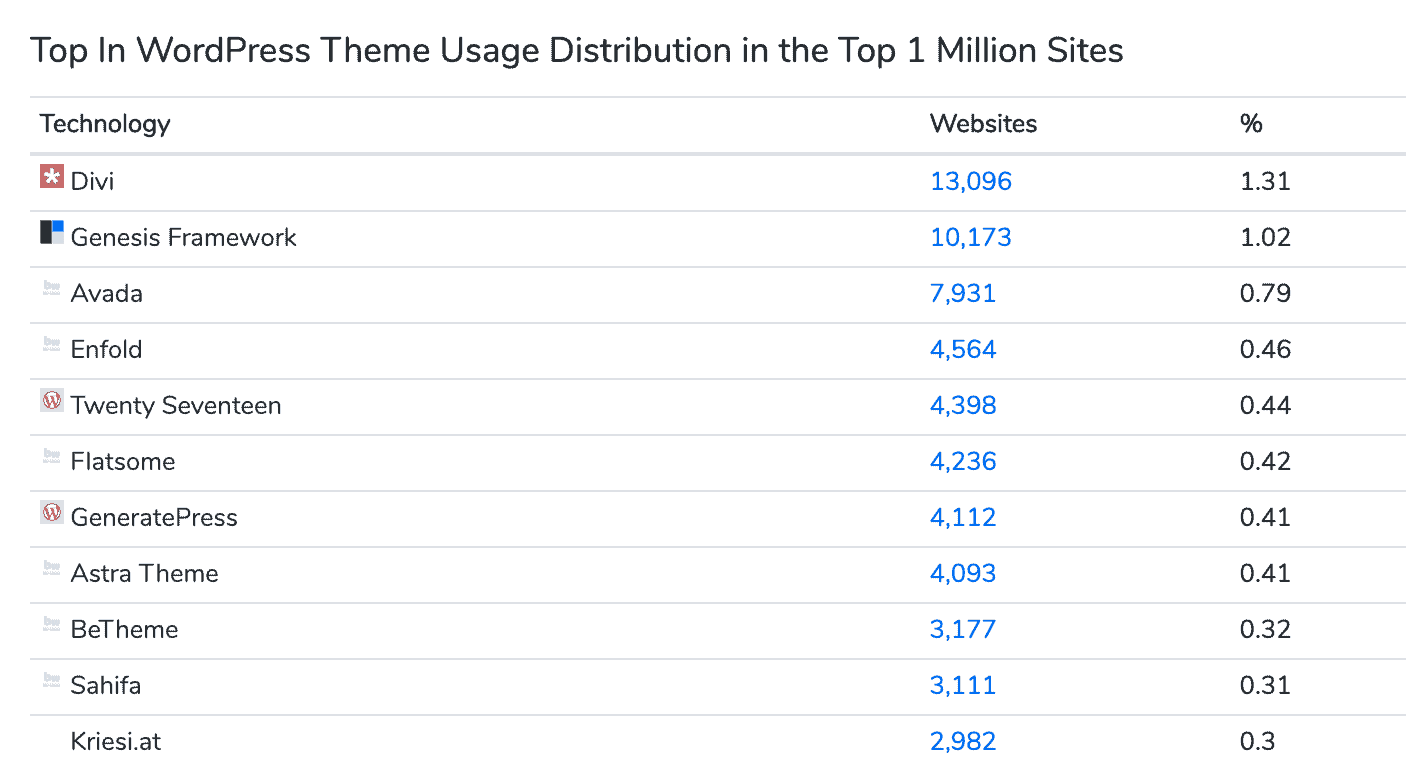1424x764 pixels.
Task: Click the 0.3 percentage value
Action: click(x=1258, y=741)
